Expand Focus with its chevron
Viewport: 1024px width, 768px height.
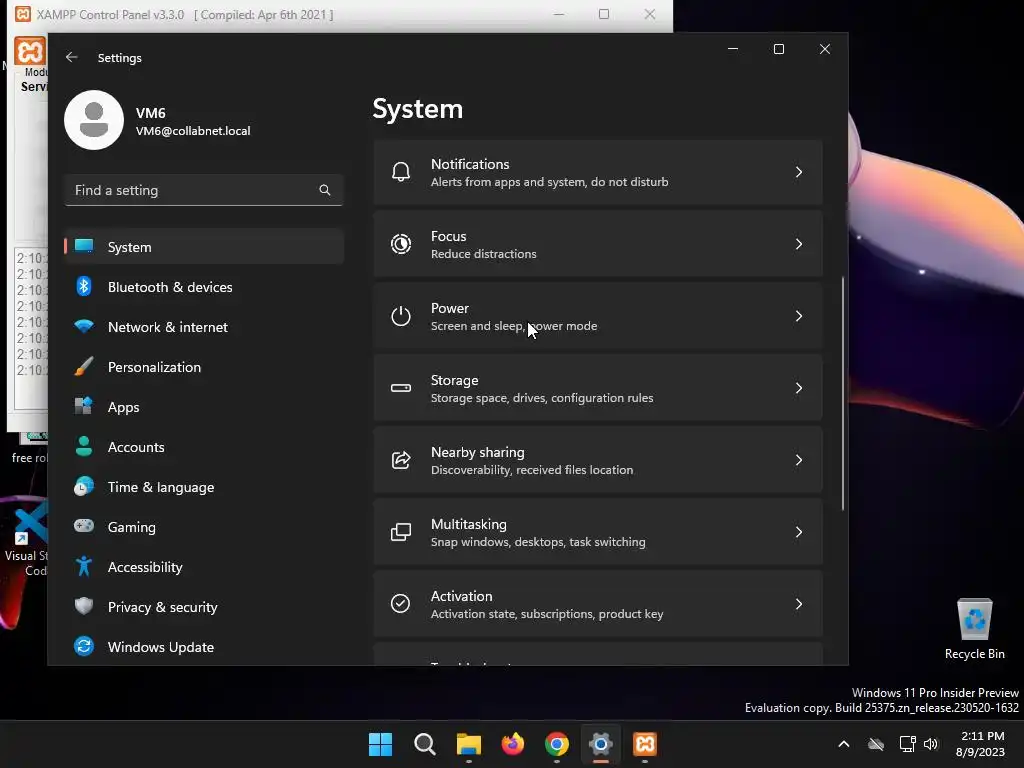[x=799, y=244]
